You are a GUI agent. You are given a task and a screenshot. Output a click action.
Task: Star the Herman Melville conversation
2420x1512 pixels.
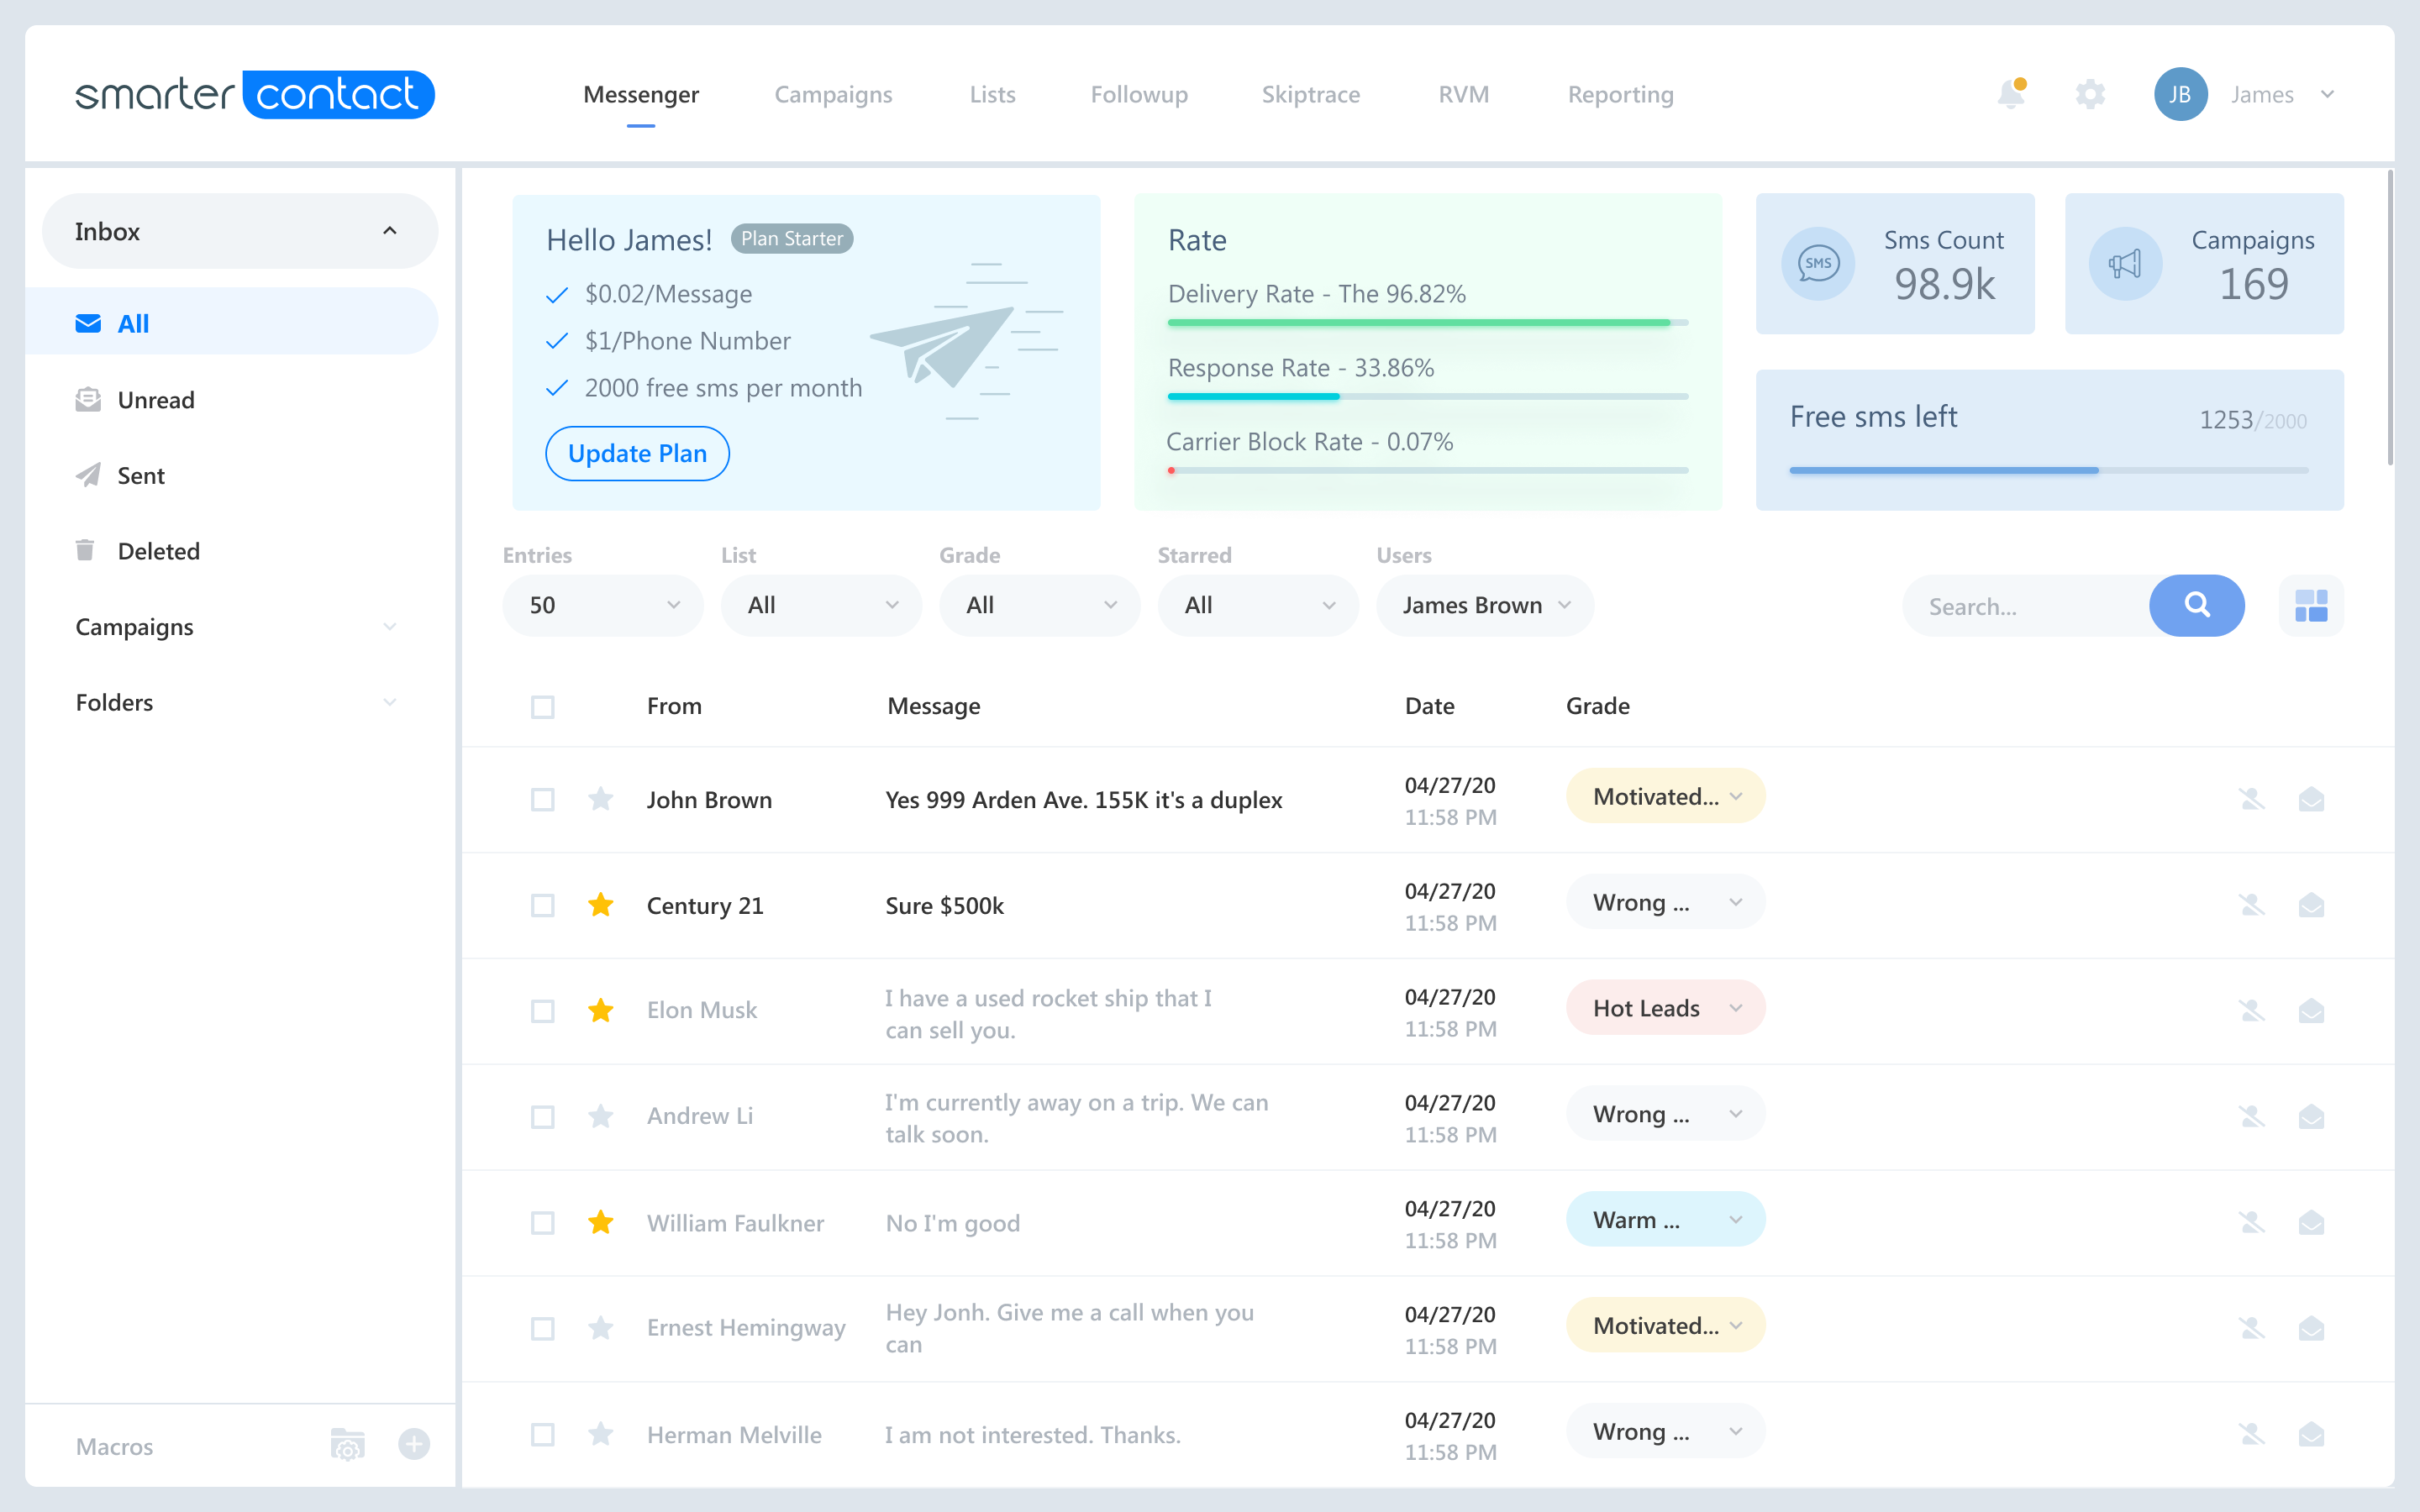click(x=600, y=1434)
